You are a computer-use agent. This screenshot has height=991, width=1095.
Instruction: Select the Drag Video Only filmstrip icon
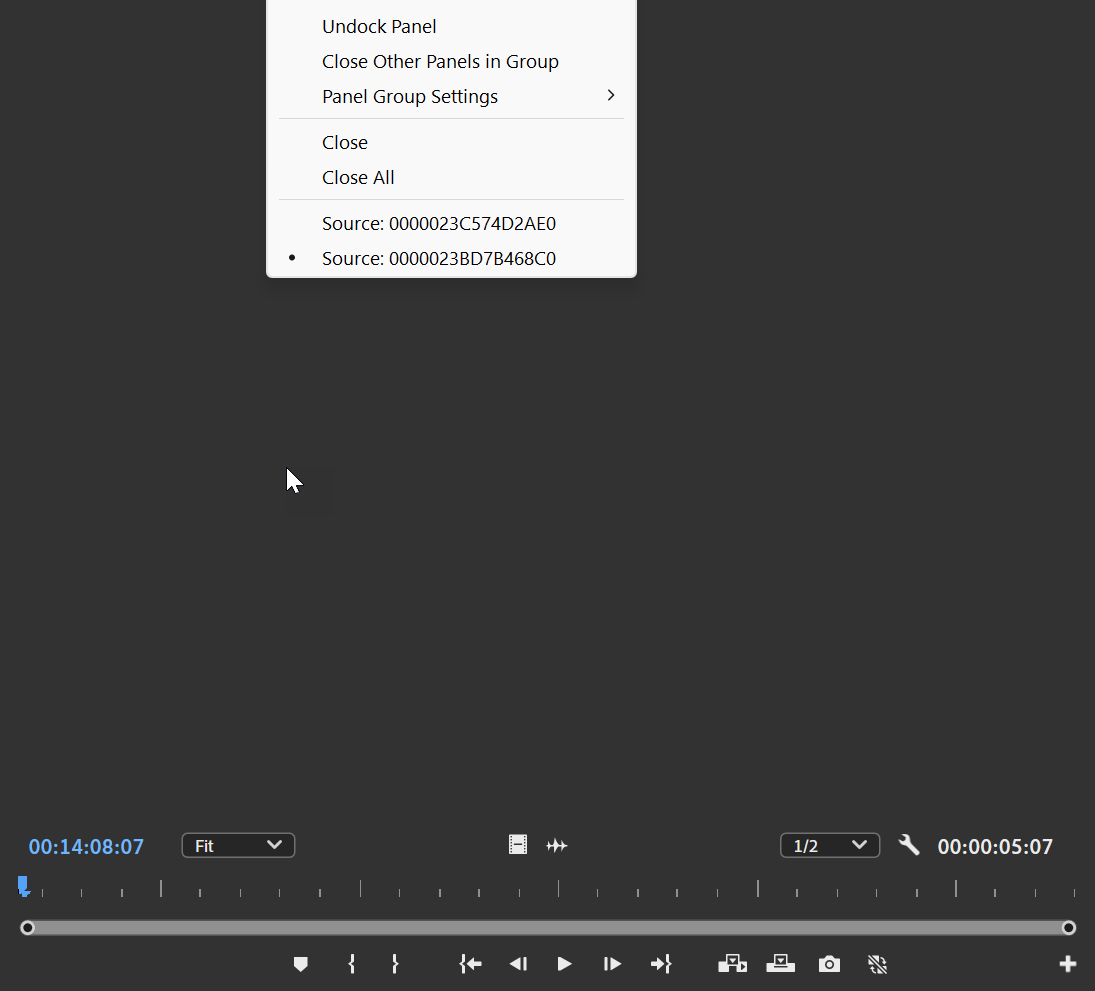point(518,845)
